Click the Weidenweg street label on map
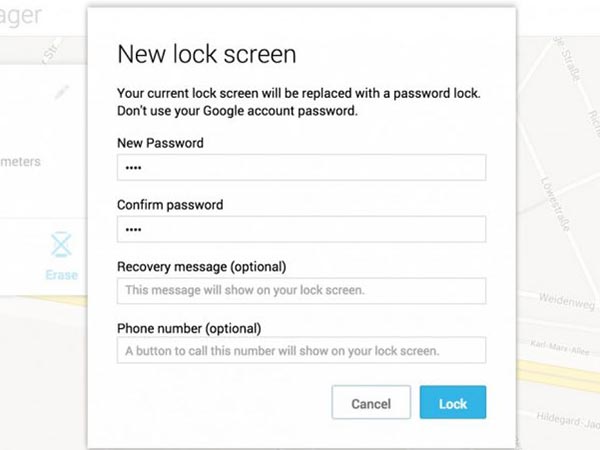 [x=567, y=301]
